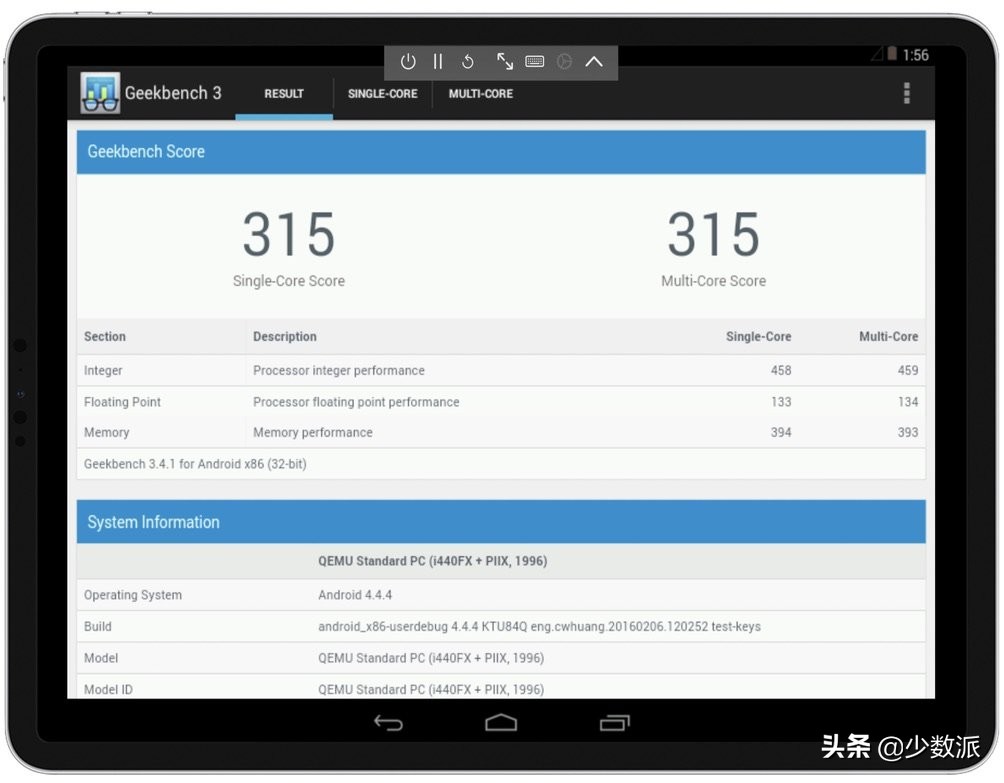Click the Geekbench 3 app icon

pyautogui.click(x=100, y=93)
